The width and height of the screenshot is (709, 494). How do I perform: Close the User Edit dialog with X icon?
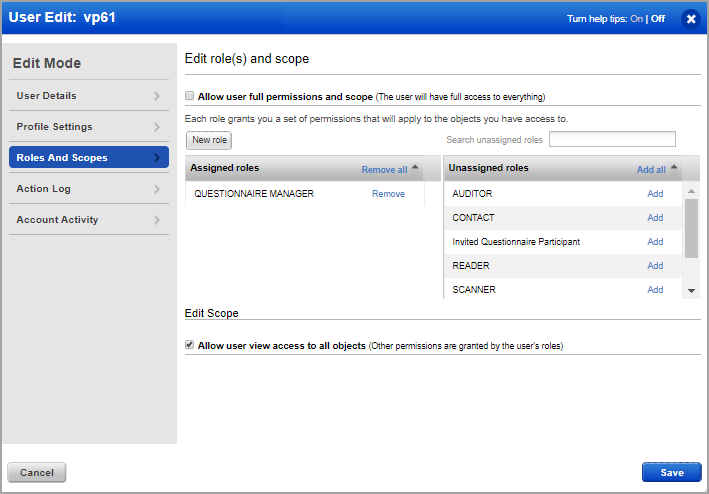(x=690, y=18)
